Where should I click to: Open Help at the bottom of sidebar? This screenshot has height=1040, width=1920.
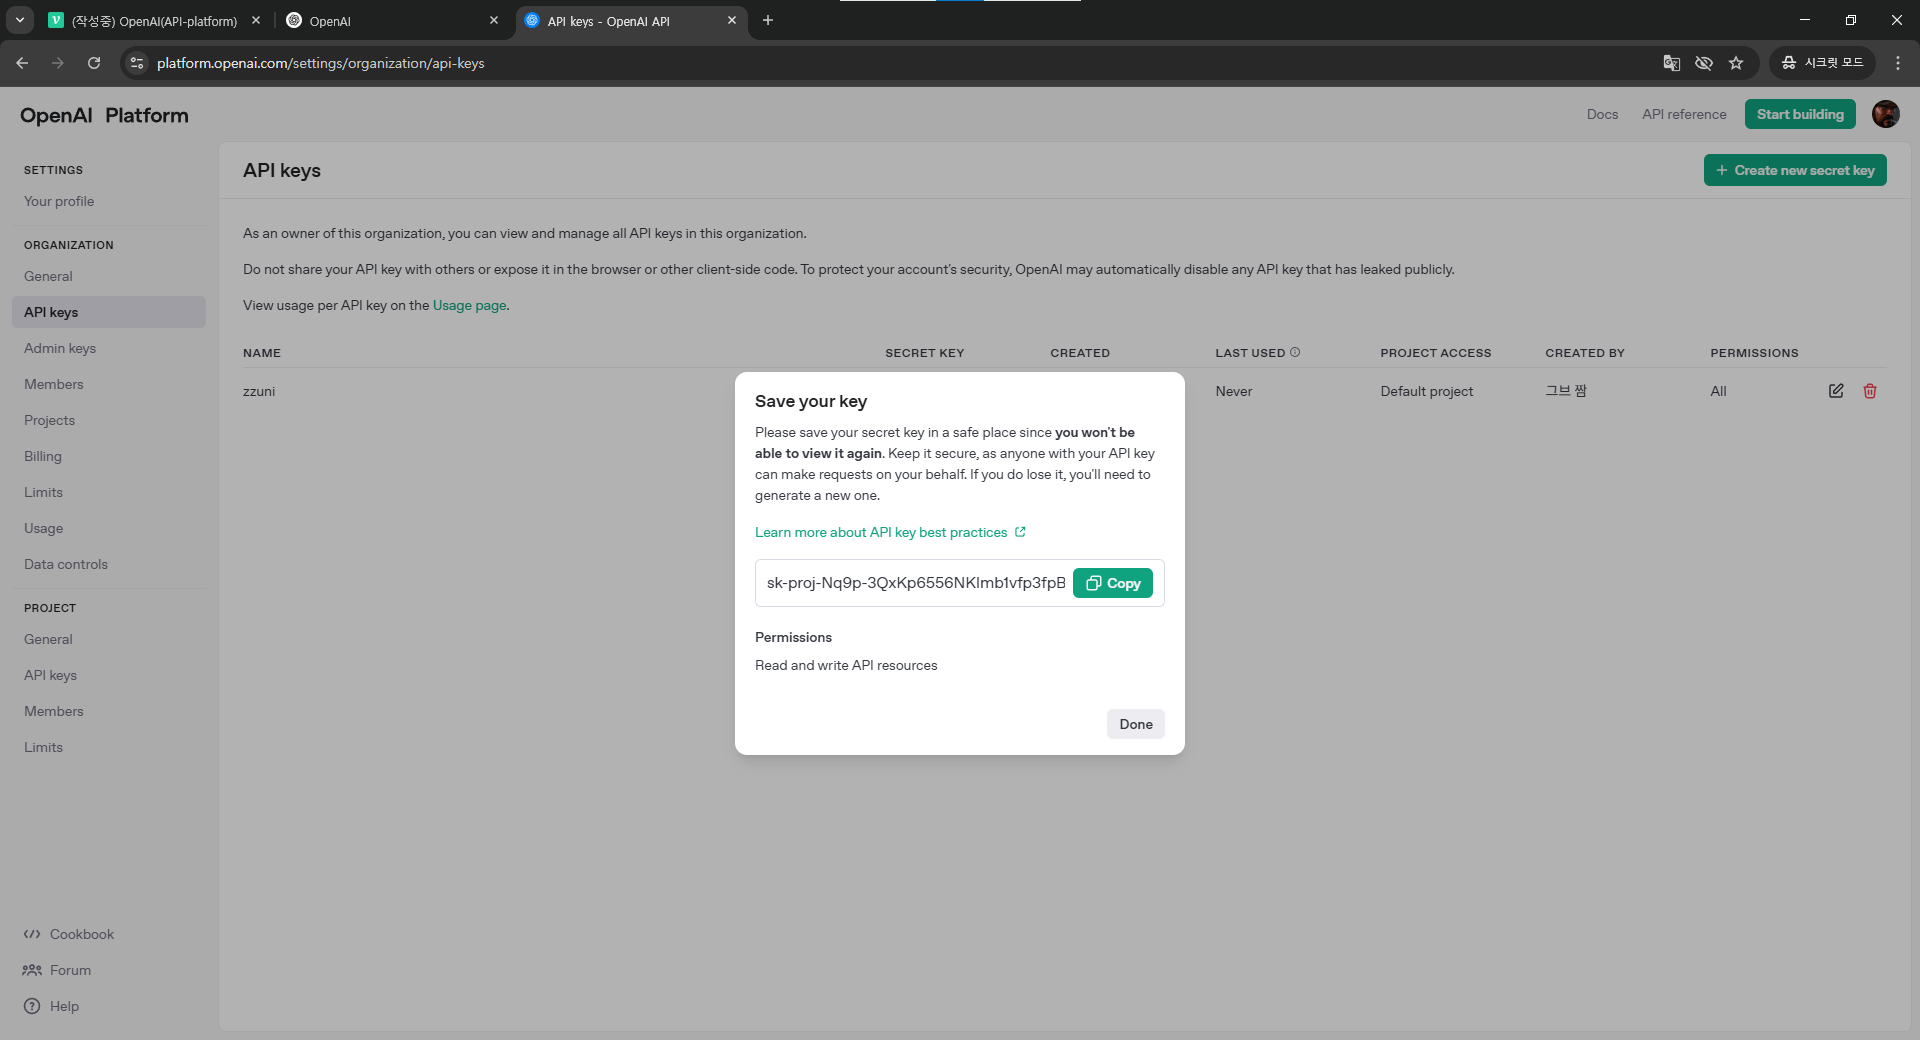[x=64, y=1006]
